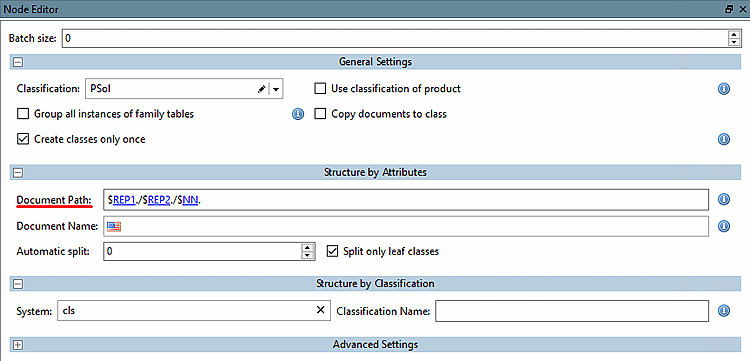Click info icon beside Classification Name field
Image resolution: width=750 pixels, height=361 pixels.
point(724,311)
